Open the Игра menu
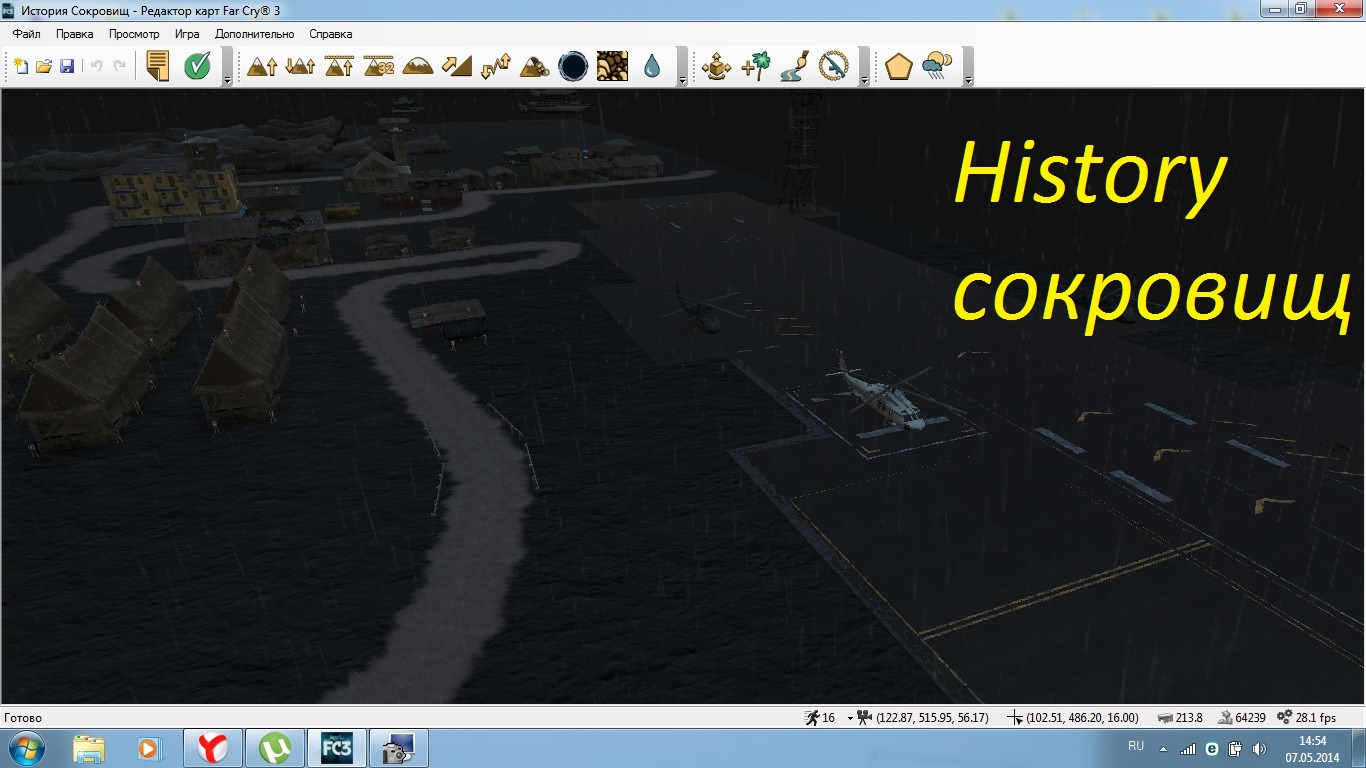 click(x=187, y=34)
